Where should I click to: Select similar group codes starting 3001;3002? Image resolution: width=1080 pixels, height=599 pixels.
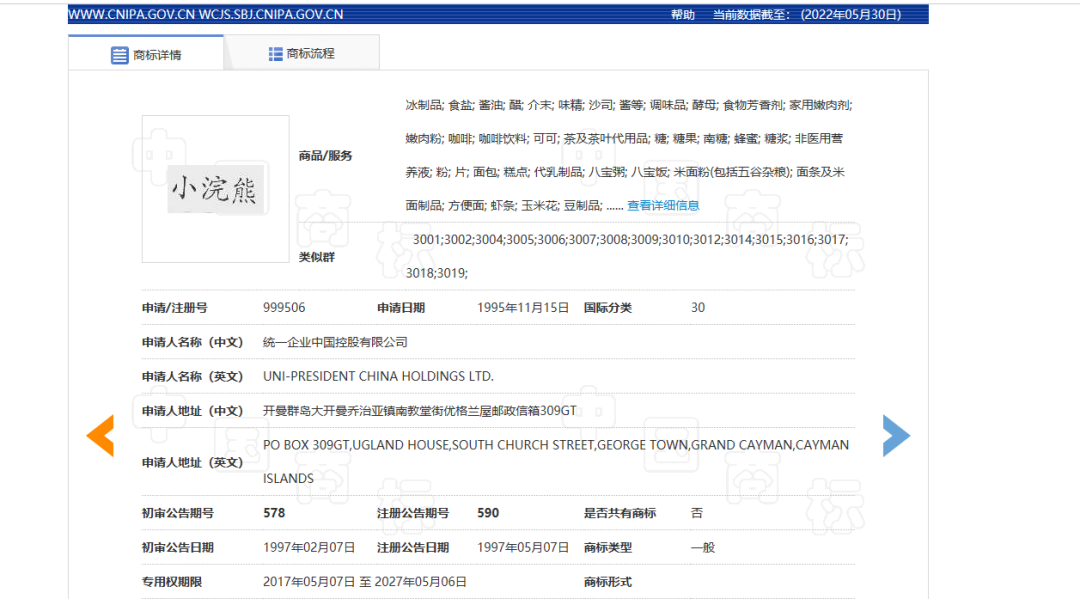point(627,256)
